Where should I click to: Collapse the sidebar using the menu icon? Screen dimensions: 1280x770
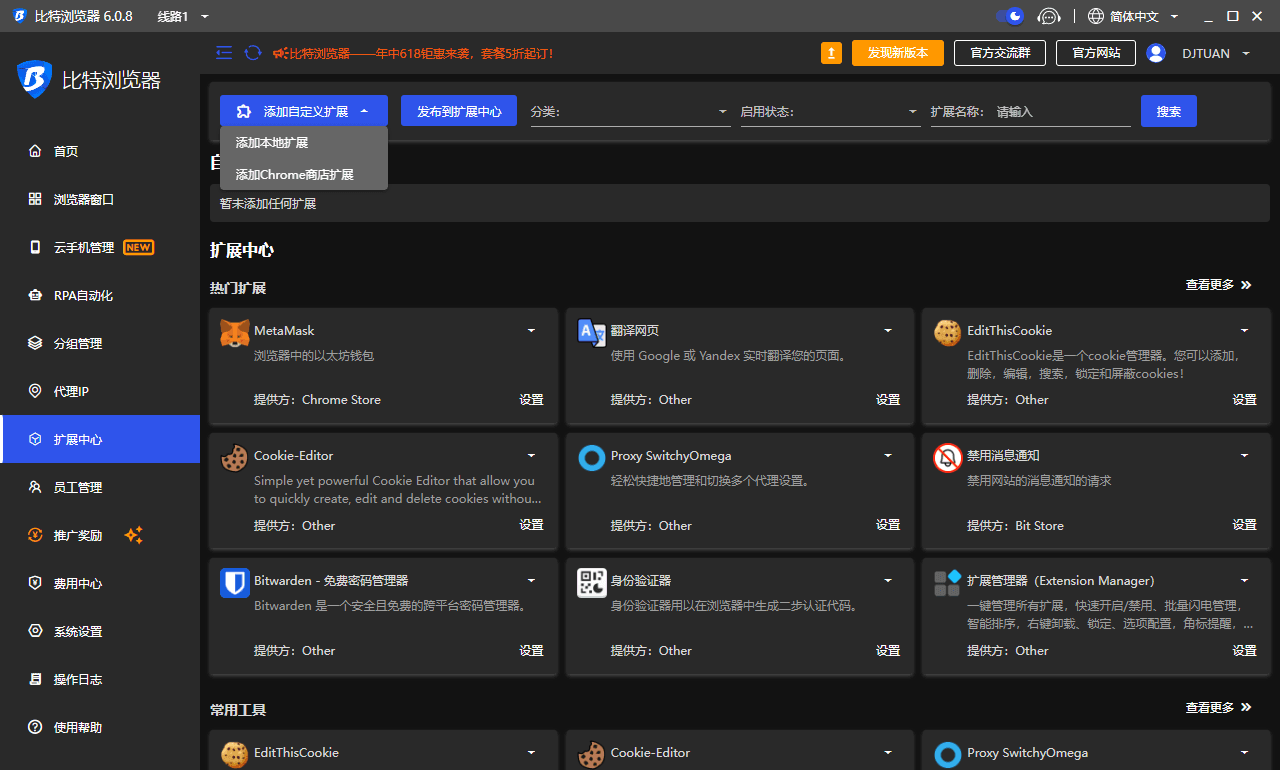[224, 53]
